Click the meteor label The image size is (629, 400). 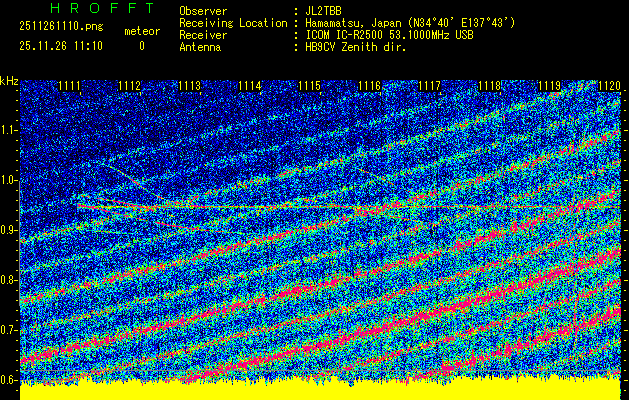141,31
